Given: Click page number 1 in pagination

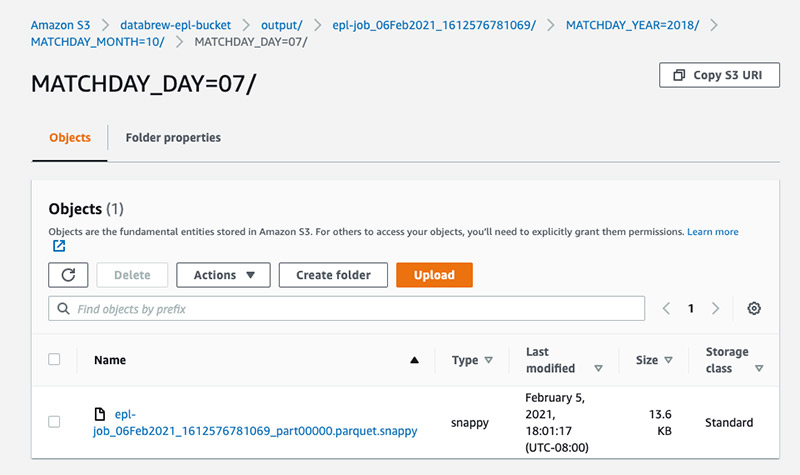Looking at the screenshot, I should 691,308.
